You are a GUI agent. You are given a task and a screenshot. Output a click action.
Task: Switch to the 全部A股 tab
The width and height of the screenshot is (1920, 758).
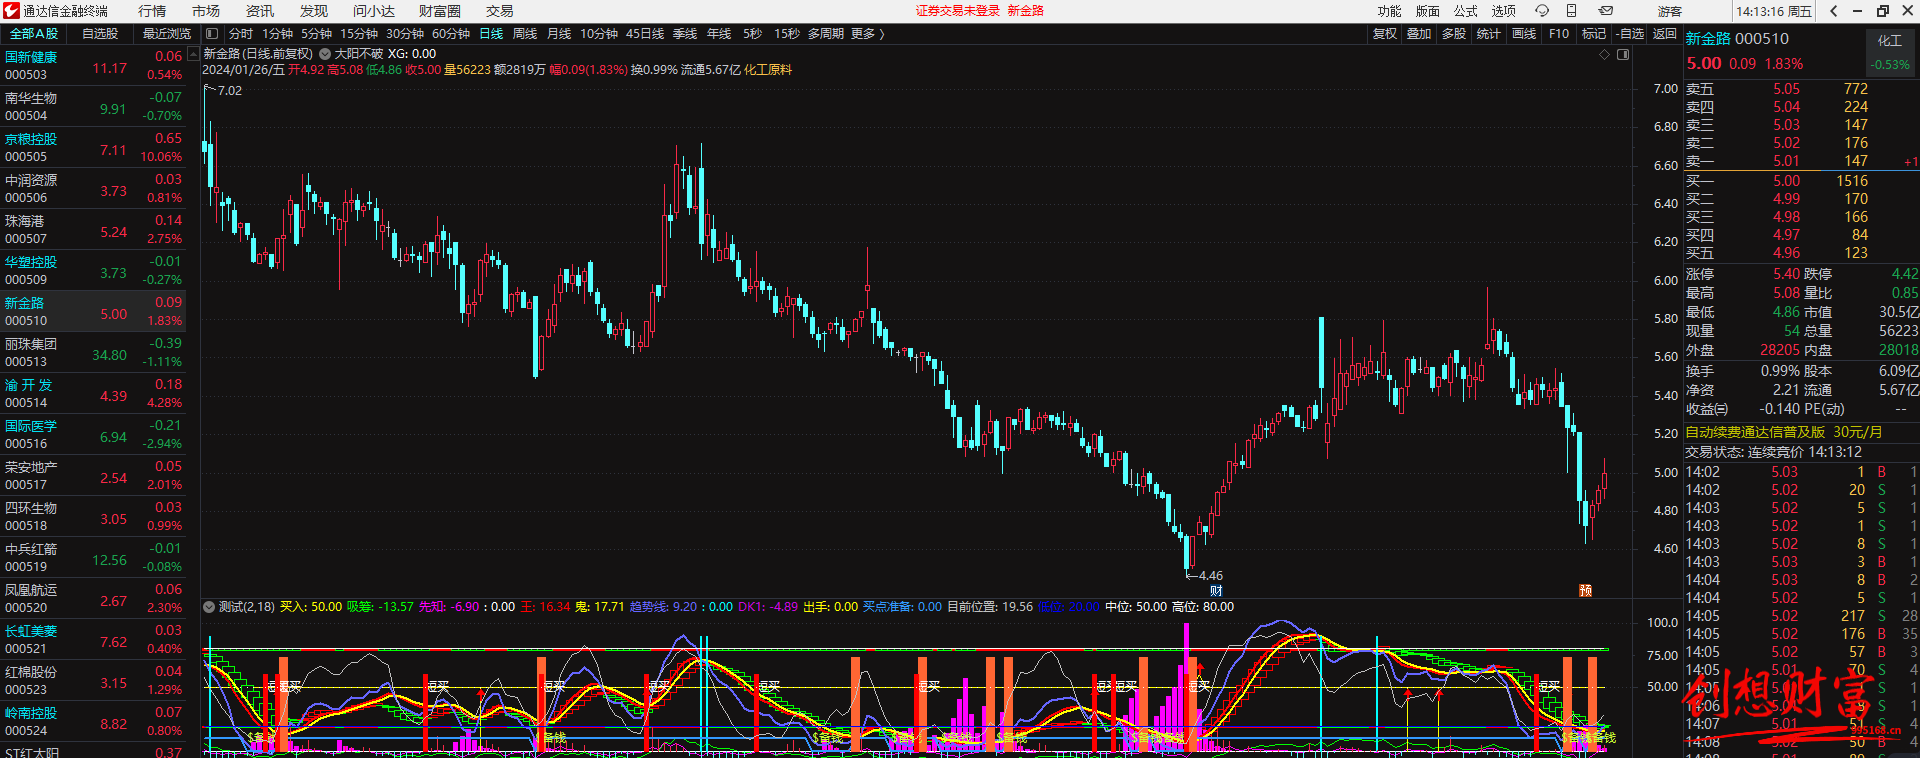(x=34, y=34)
